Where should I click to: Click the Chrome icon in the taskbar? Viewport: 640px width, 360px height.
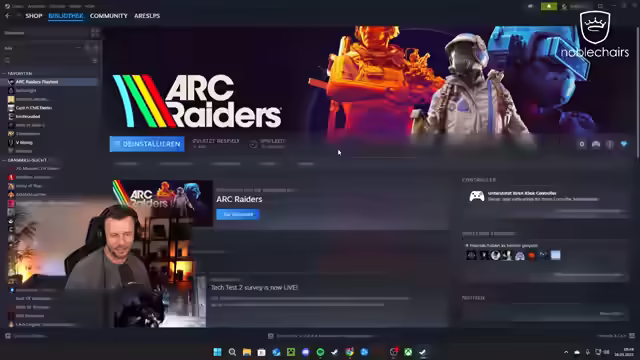(350, 352)
